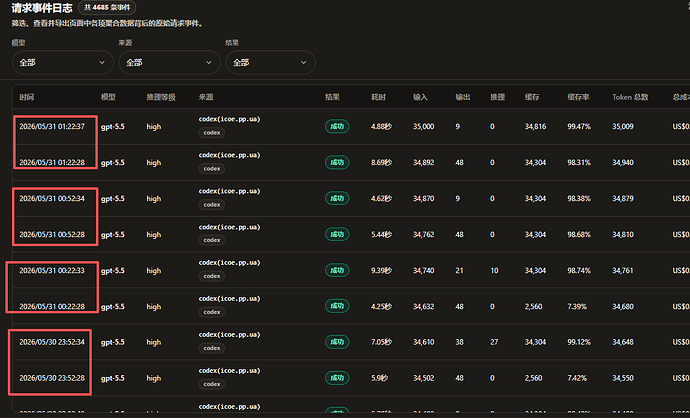
Task: Click input value 34,632
Action: 423,307
